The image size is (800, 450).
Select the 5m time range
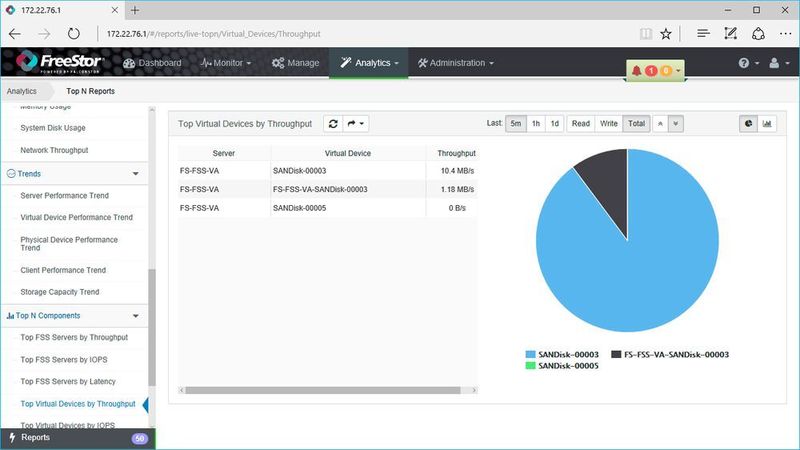pyautogui.click(x=516, y=123)
